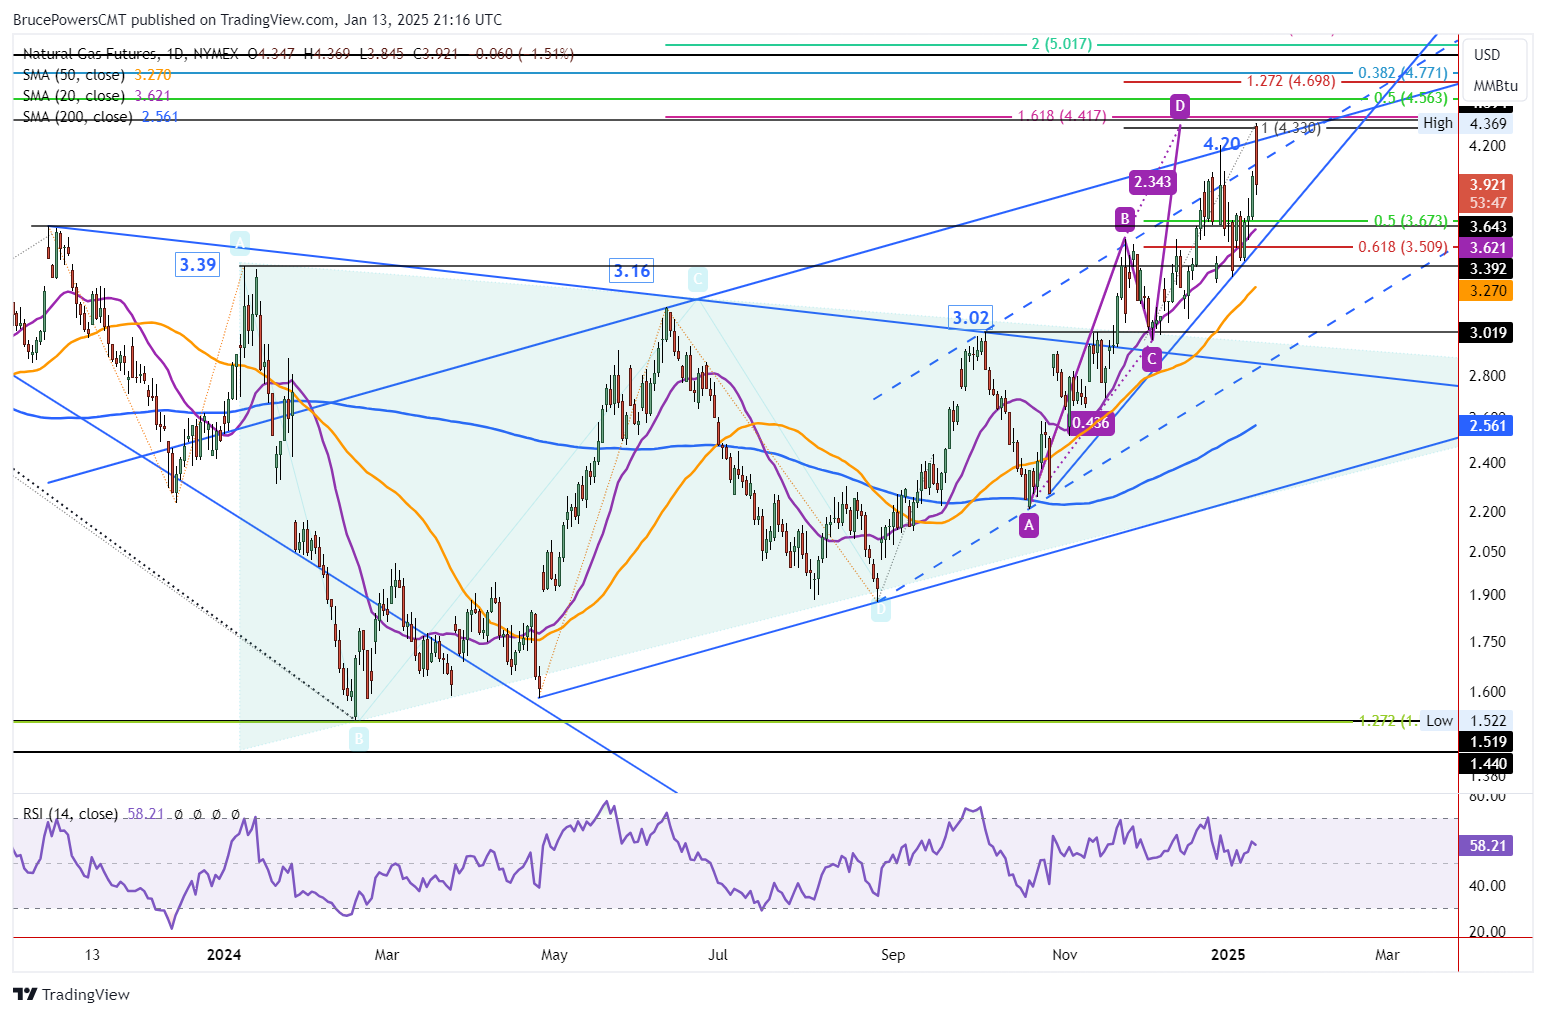Click the red Fibonacci label 0.618 (3.509)
The image size is (1546, 1016).
(1403, 247)
